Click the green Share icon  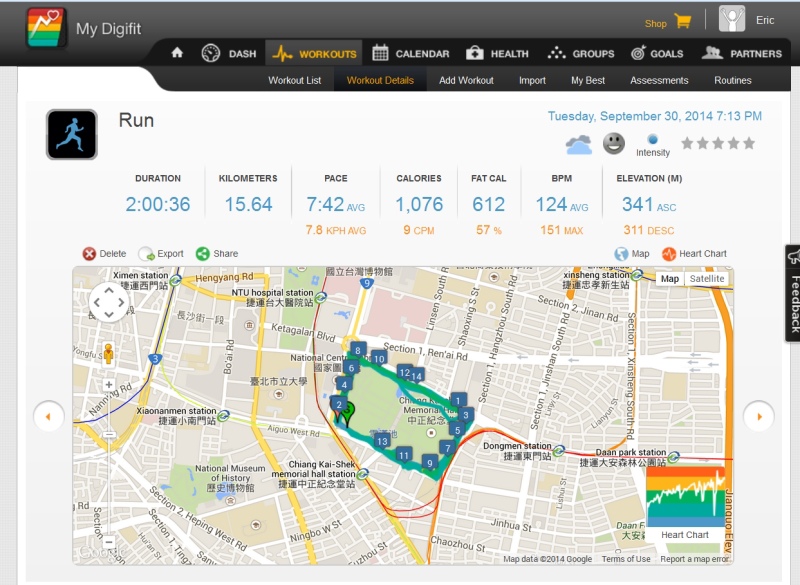203,253
